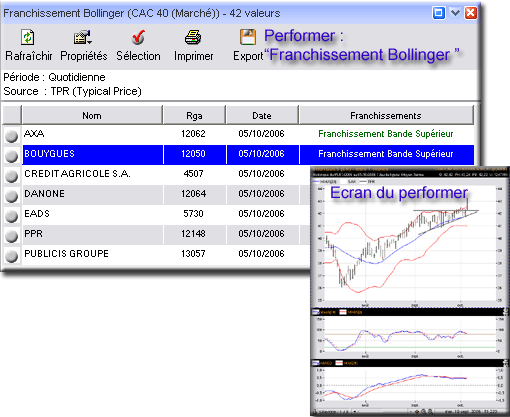Click the round marker beside DANONE
The height and width of the screenshot is (417, 510).
12,196
